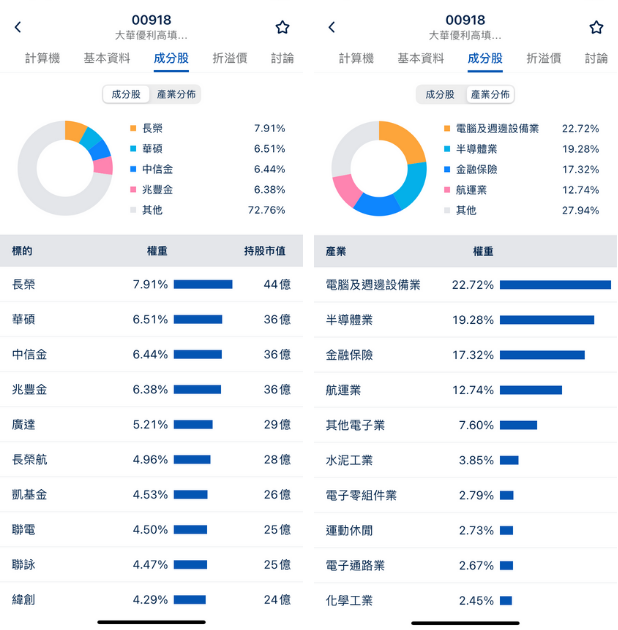The image size is (618, 630).
Task: Switch to 產業分佈 segment in left screen
Action: 176,94
